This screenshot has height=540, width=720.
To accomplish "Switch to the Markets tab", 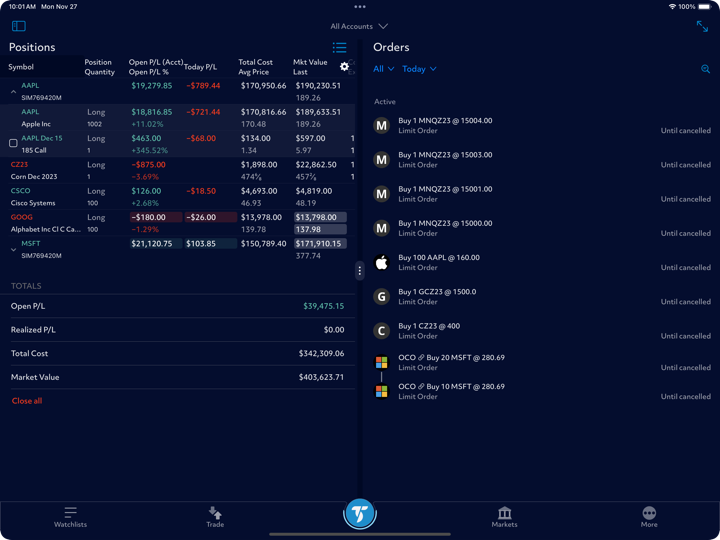I will coord(504,516).
